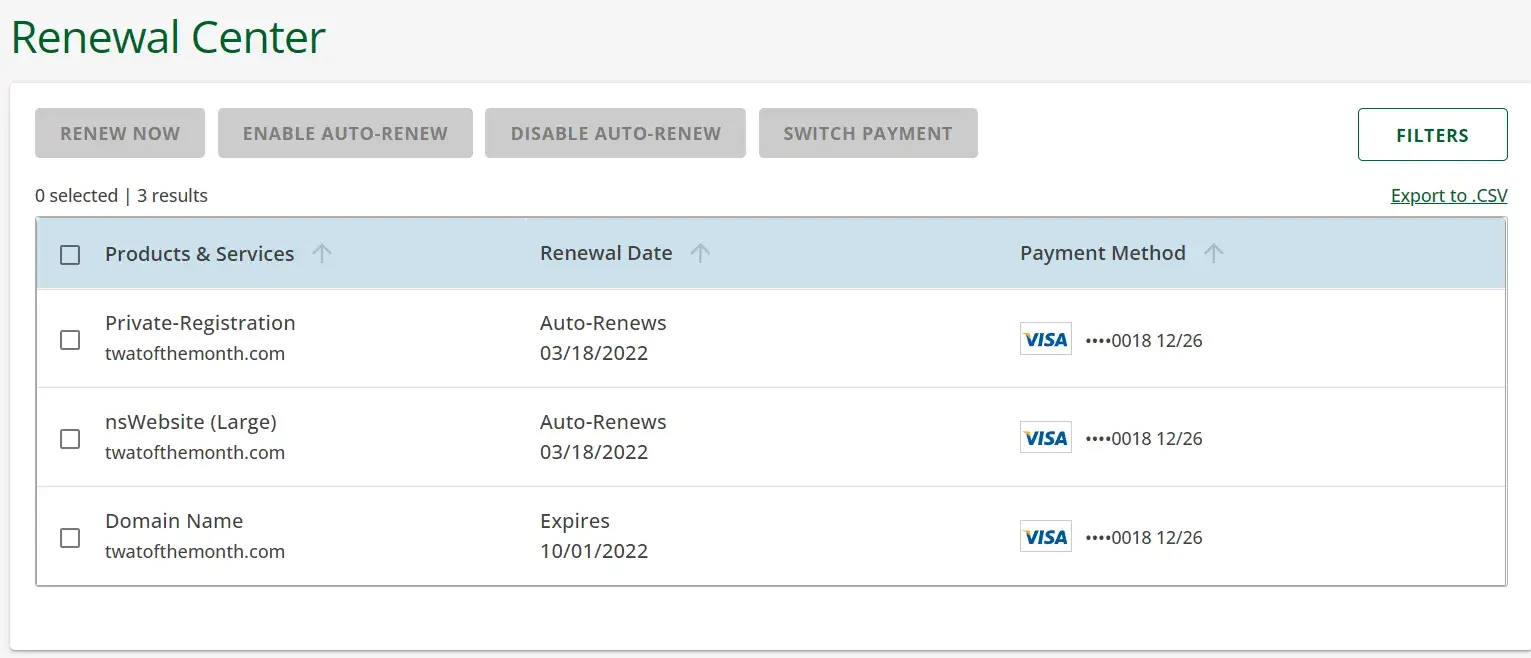
Task: Click sort arrow next to Products & Services
Action: point(321,254)
